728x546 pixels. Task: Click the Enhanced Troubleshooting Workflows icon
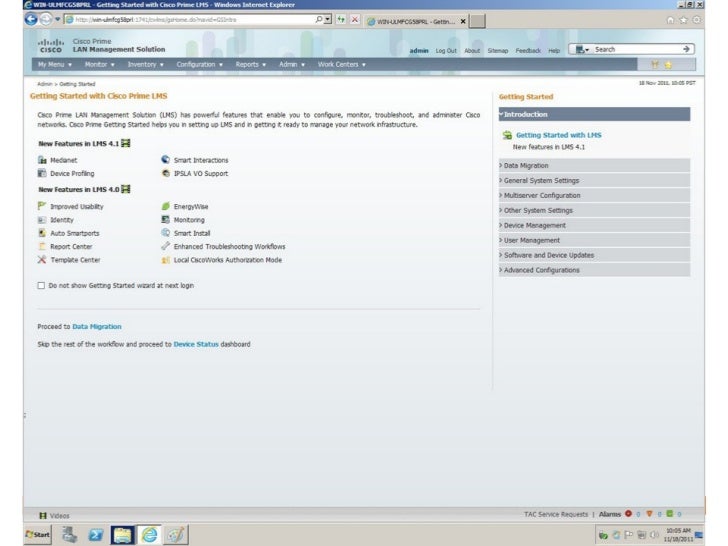[x=165, y=246]
